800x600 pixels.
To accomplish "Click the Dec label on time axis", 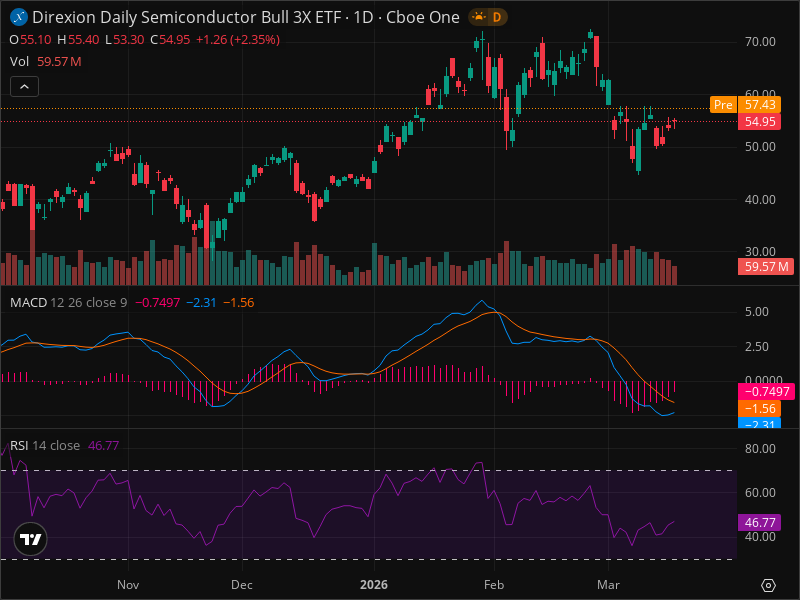I will pos(242,585).
